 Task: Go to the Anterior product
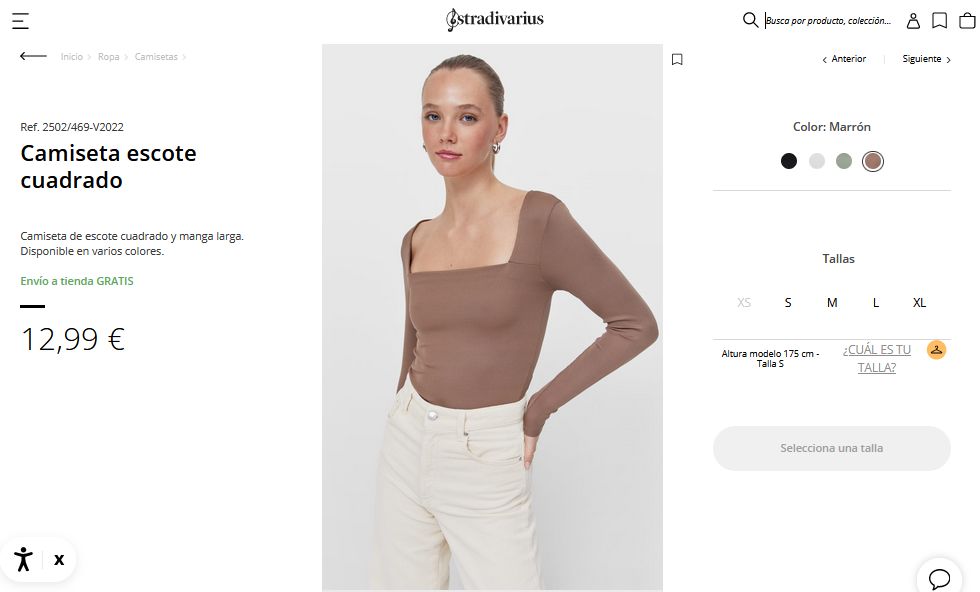[845, 59]
